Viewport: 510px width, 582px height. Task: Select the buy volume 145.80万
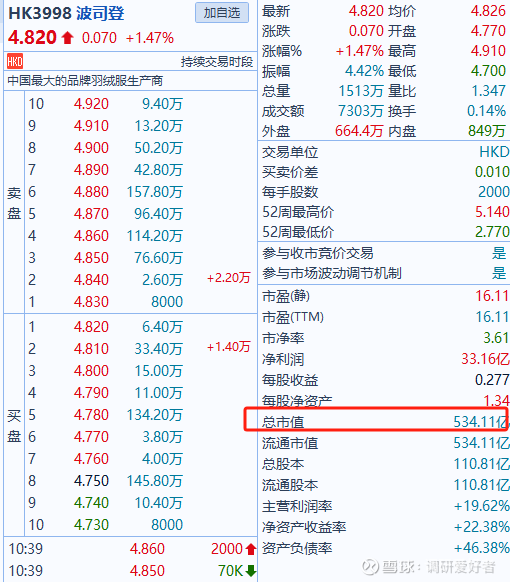click(154, 481)
